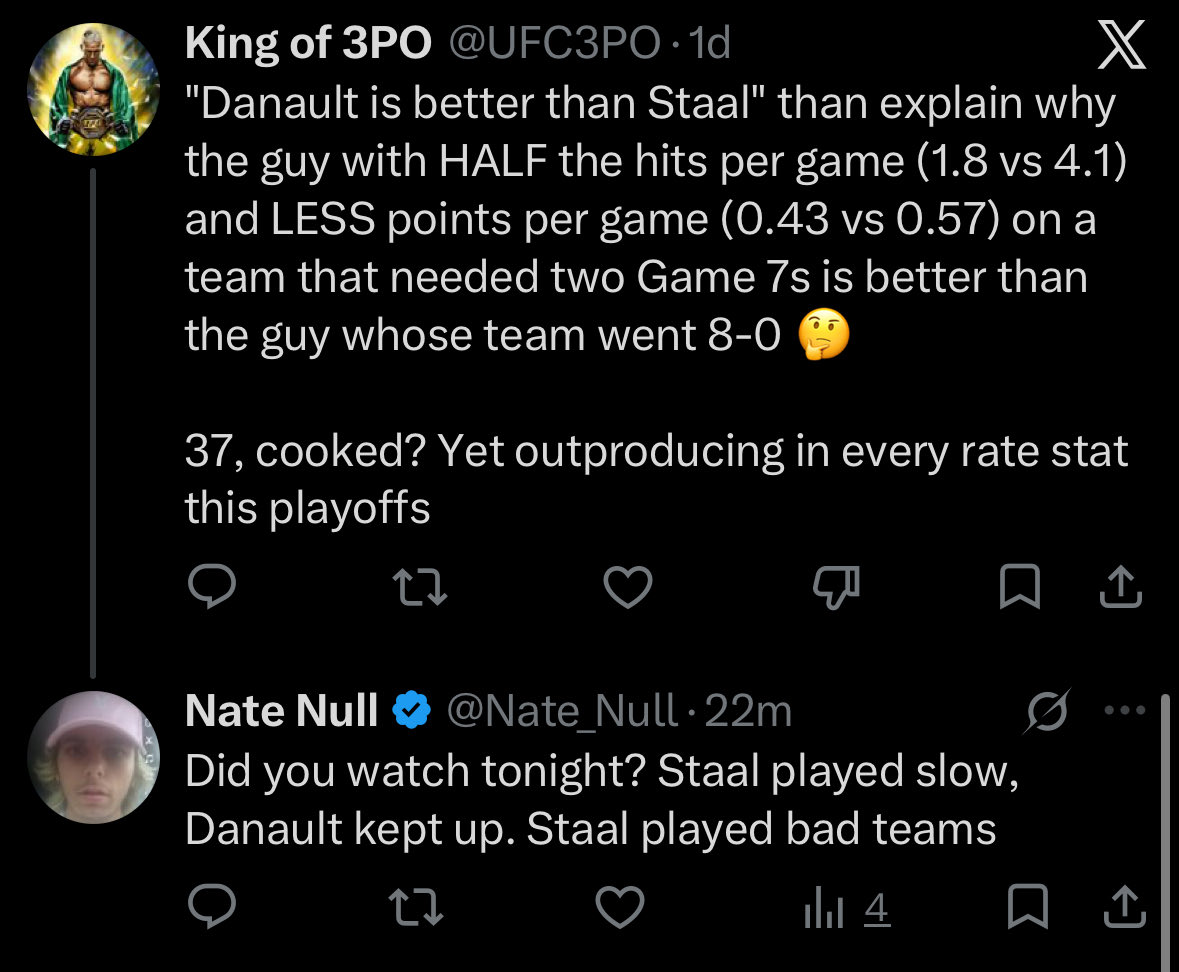Open King of 3PO's profile picture

point(93,89)
